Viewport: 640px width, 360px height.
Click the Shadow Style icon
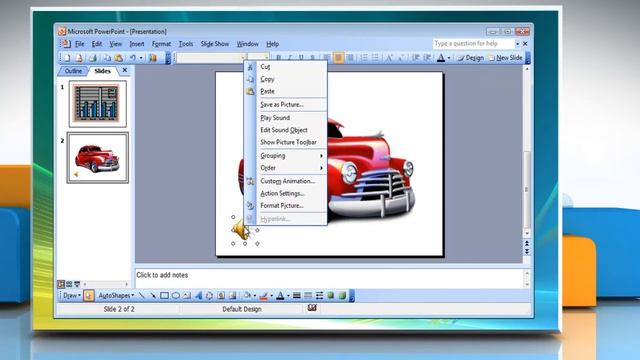pos(331,296)
